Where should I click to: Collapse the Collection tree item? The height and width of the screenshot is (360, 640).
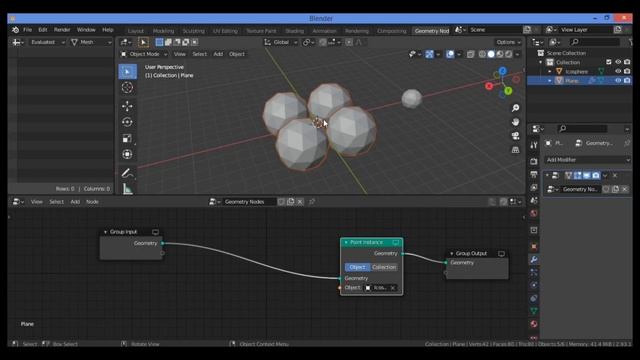(x=541, y=62)
